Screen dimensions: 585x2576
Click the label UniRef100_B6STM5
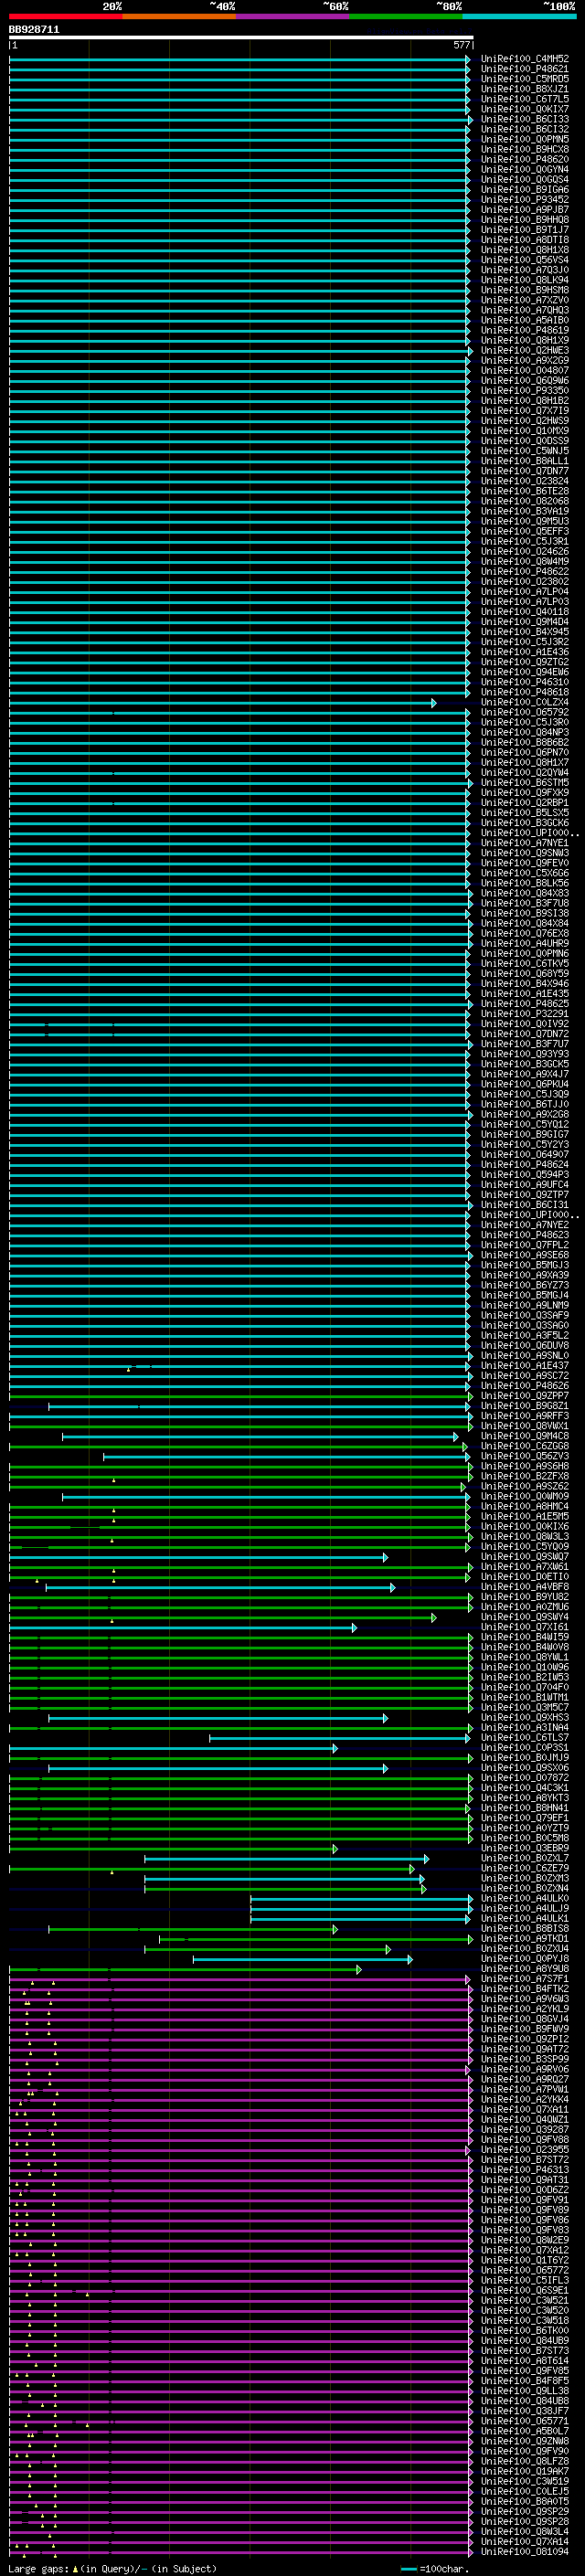tap(525, 783)
